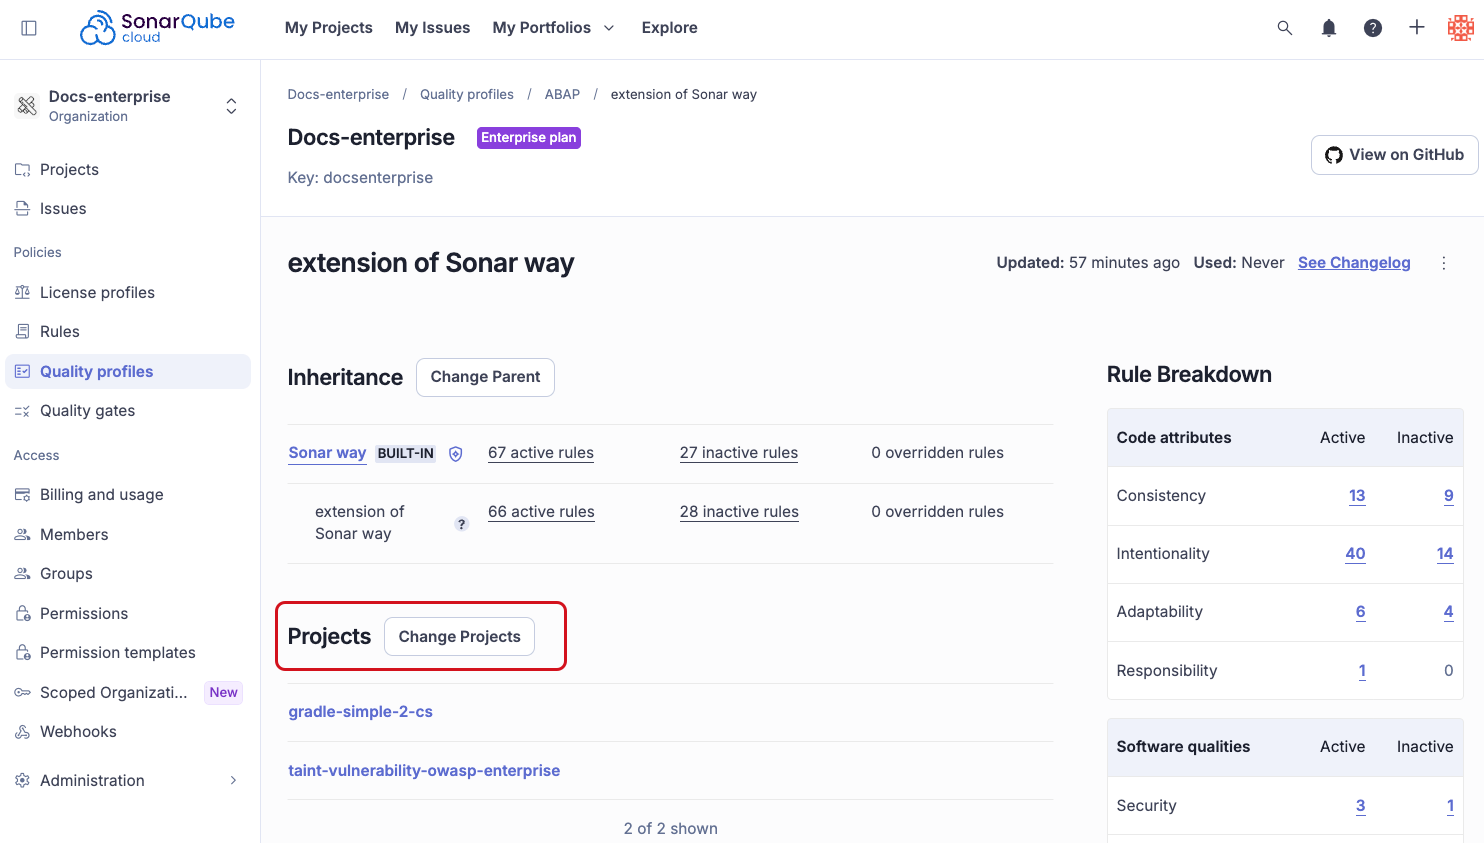The width and height of the screenshot is (1484, 843).
Task: Open My Issues in top navigation
Action: click(432, 28)
